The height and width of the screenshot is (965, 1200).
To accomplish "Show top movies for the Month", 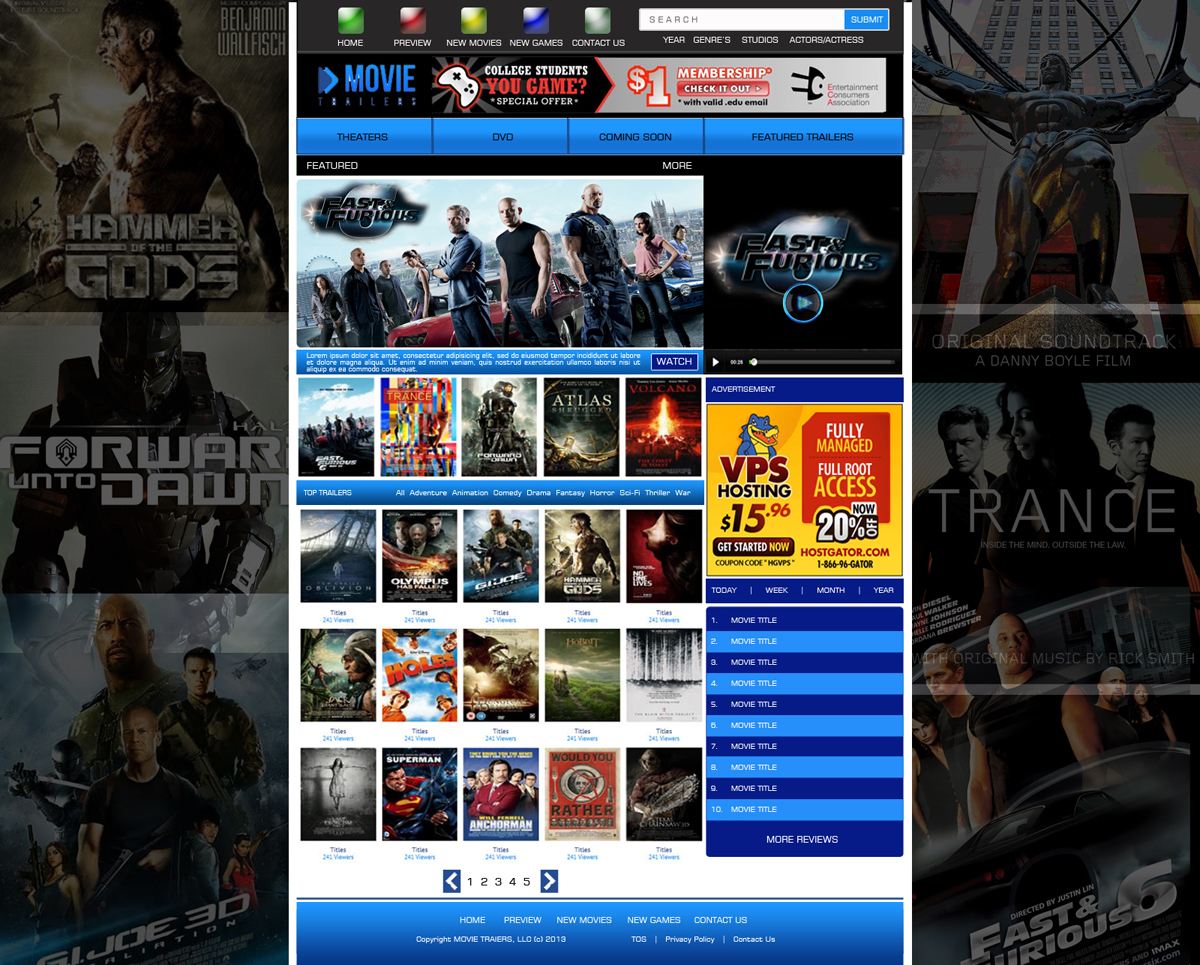I will pos(831,590).
